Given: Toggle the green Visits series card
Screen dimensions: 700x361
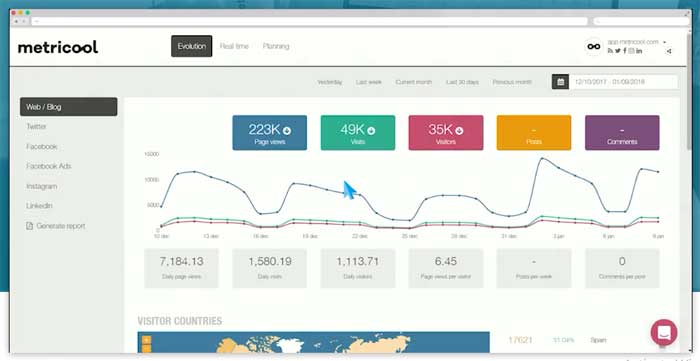Looking at the screenshot, I should [358, 133].
